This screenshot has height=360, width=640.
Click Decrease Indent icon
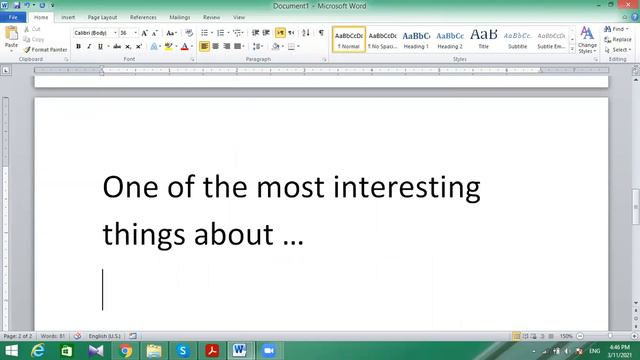click(x=256, y=33)
